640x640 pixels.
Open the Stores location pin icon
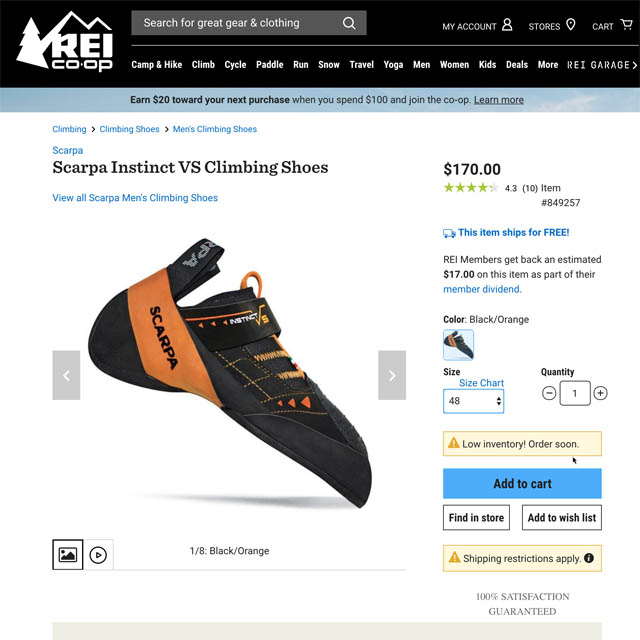[571, 25]
